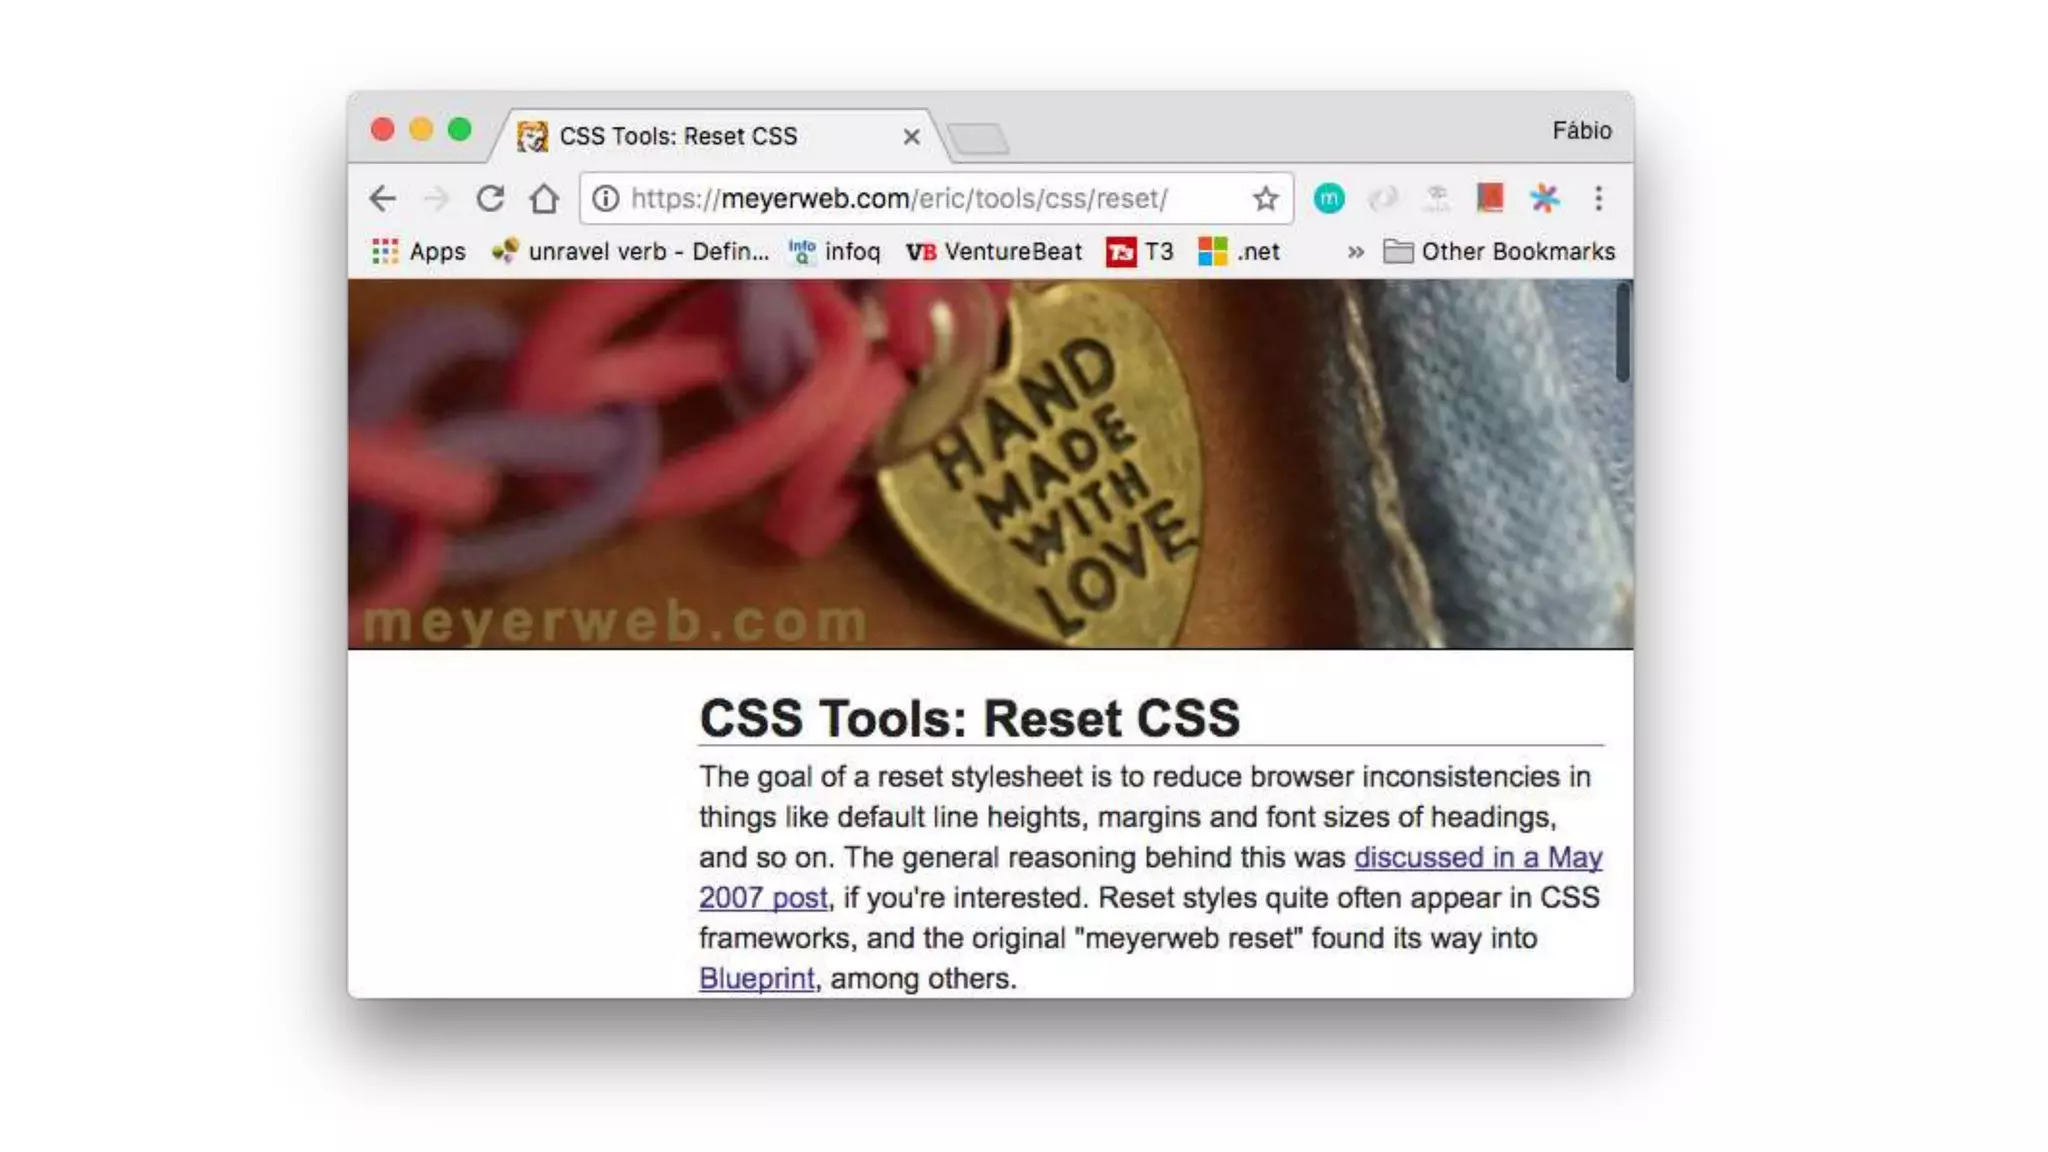Open the VentureBeat bookmark

[993, 252]
